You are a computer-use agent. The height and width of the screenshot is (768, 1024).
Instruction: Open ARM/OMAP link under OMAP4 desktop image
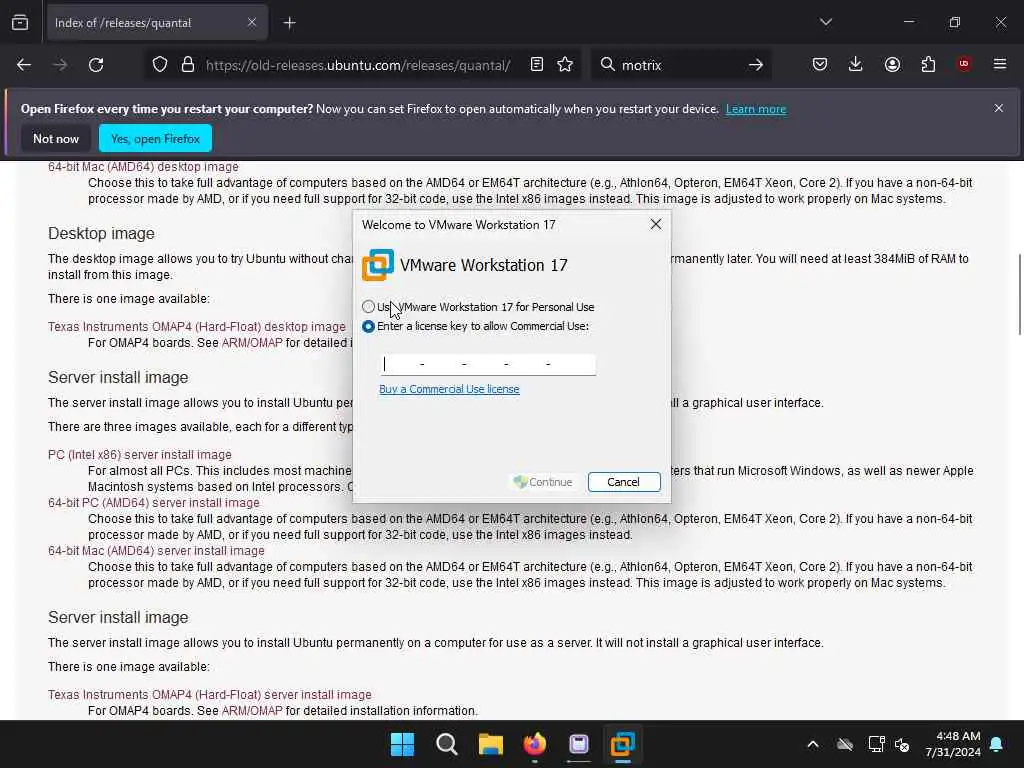(252, 343)
